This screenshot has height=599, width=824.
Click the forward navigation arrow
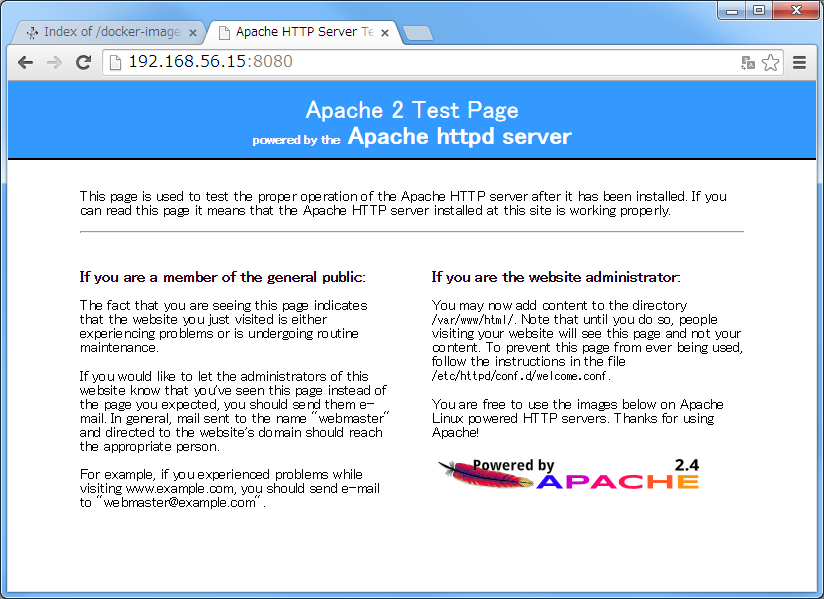coord(54,63)
